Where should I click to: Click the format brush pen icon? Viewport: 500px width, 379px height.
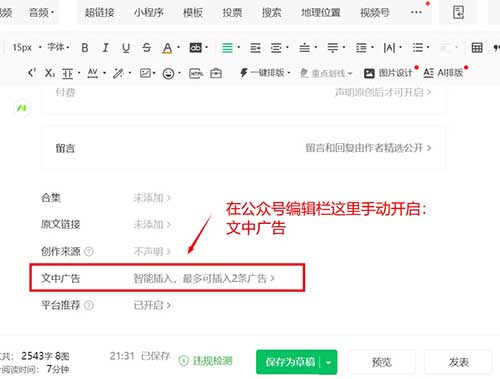(x=118, y=73)
